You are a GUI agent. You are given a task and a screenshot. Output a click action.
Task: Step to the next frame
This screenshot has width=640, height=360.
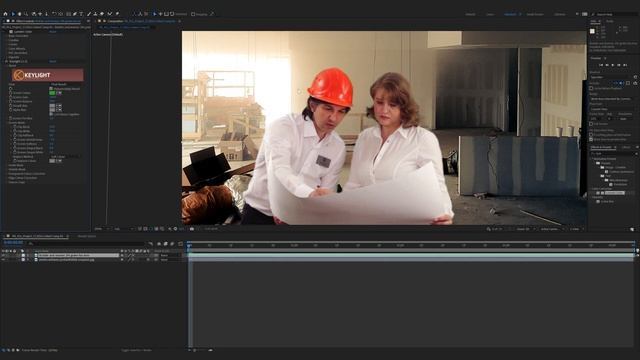(x=619, y=65)
